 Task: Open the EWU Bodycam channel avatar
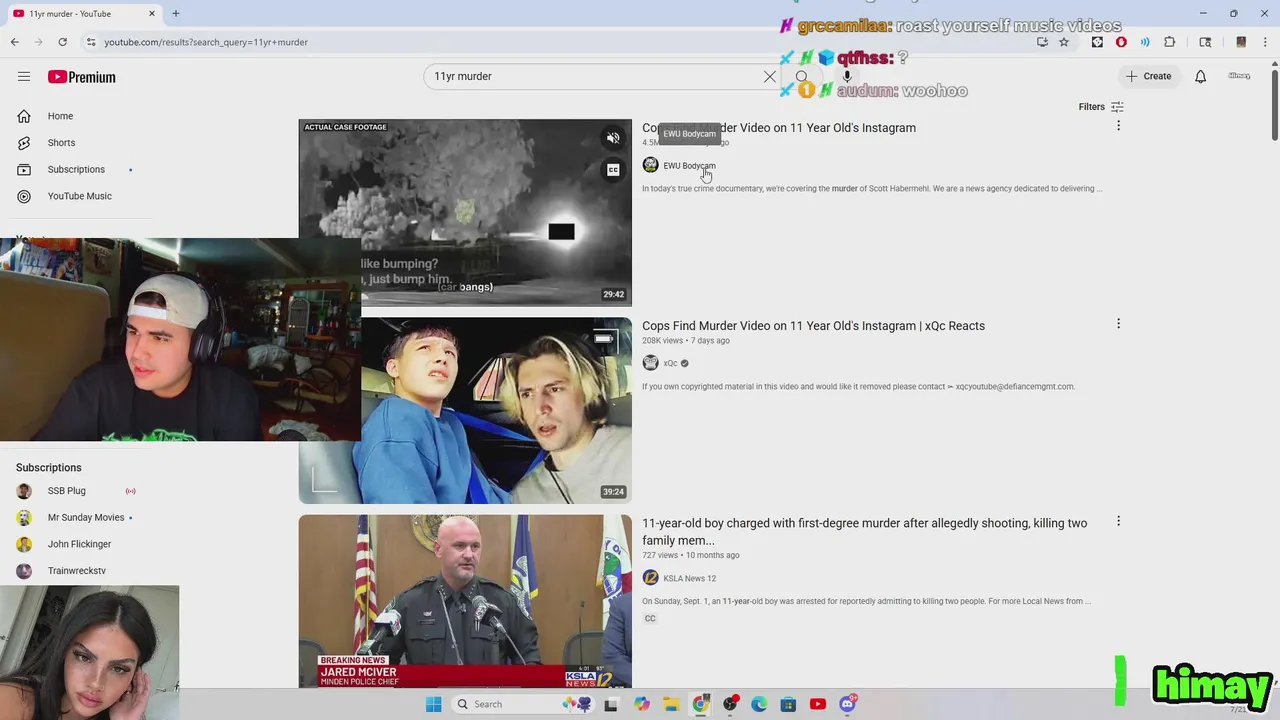[650, 165]
